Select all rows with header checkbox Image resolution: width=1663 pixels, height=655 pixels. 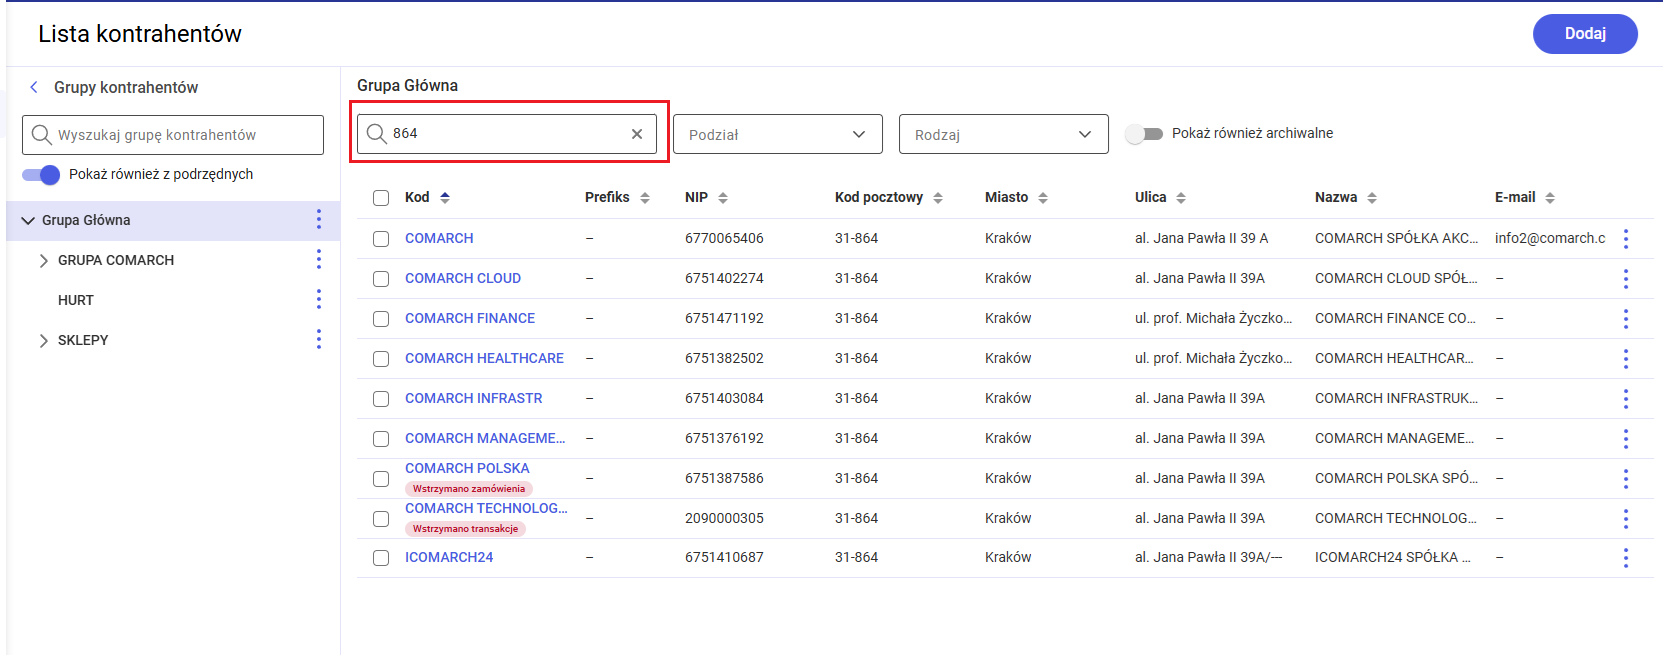(x=381, y=198)
